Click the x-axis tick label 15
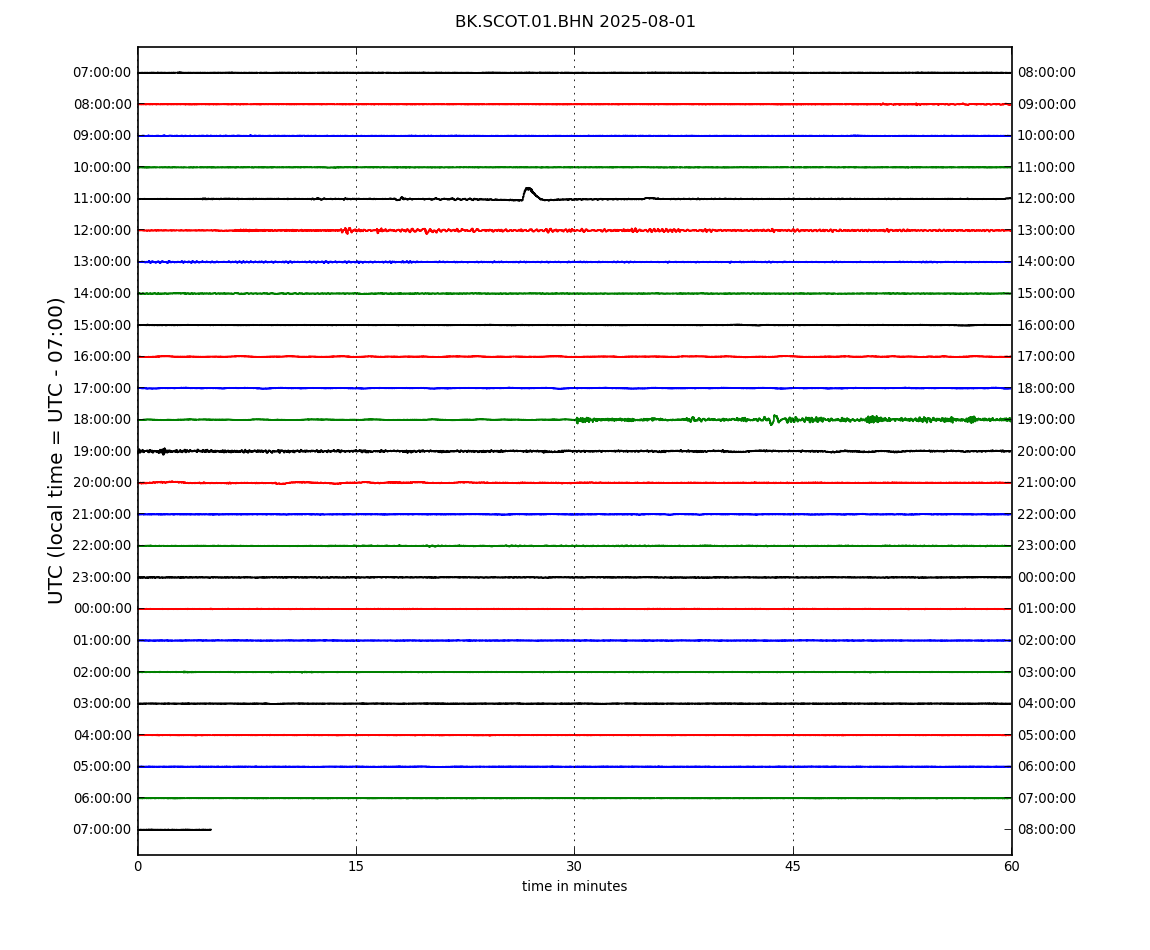This screenshot has height=950, width=1150. 356,866
